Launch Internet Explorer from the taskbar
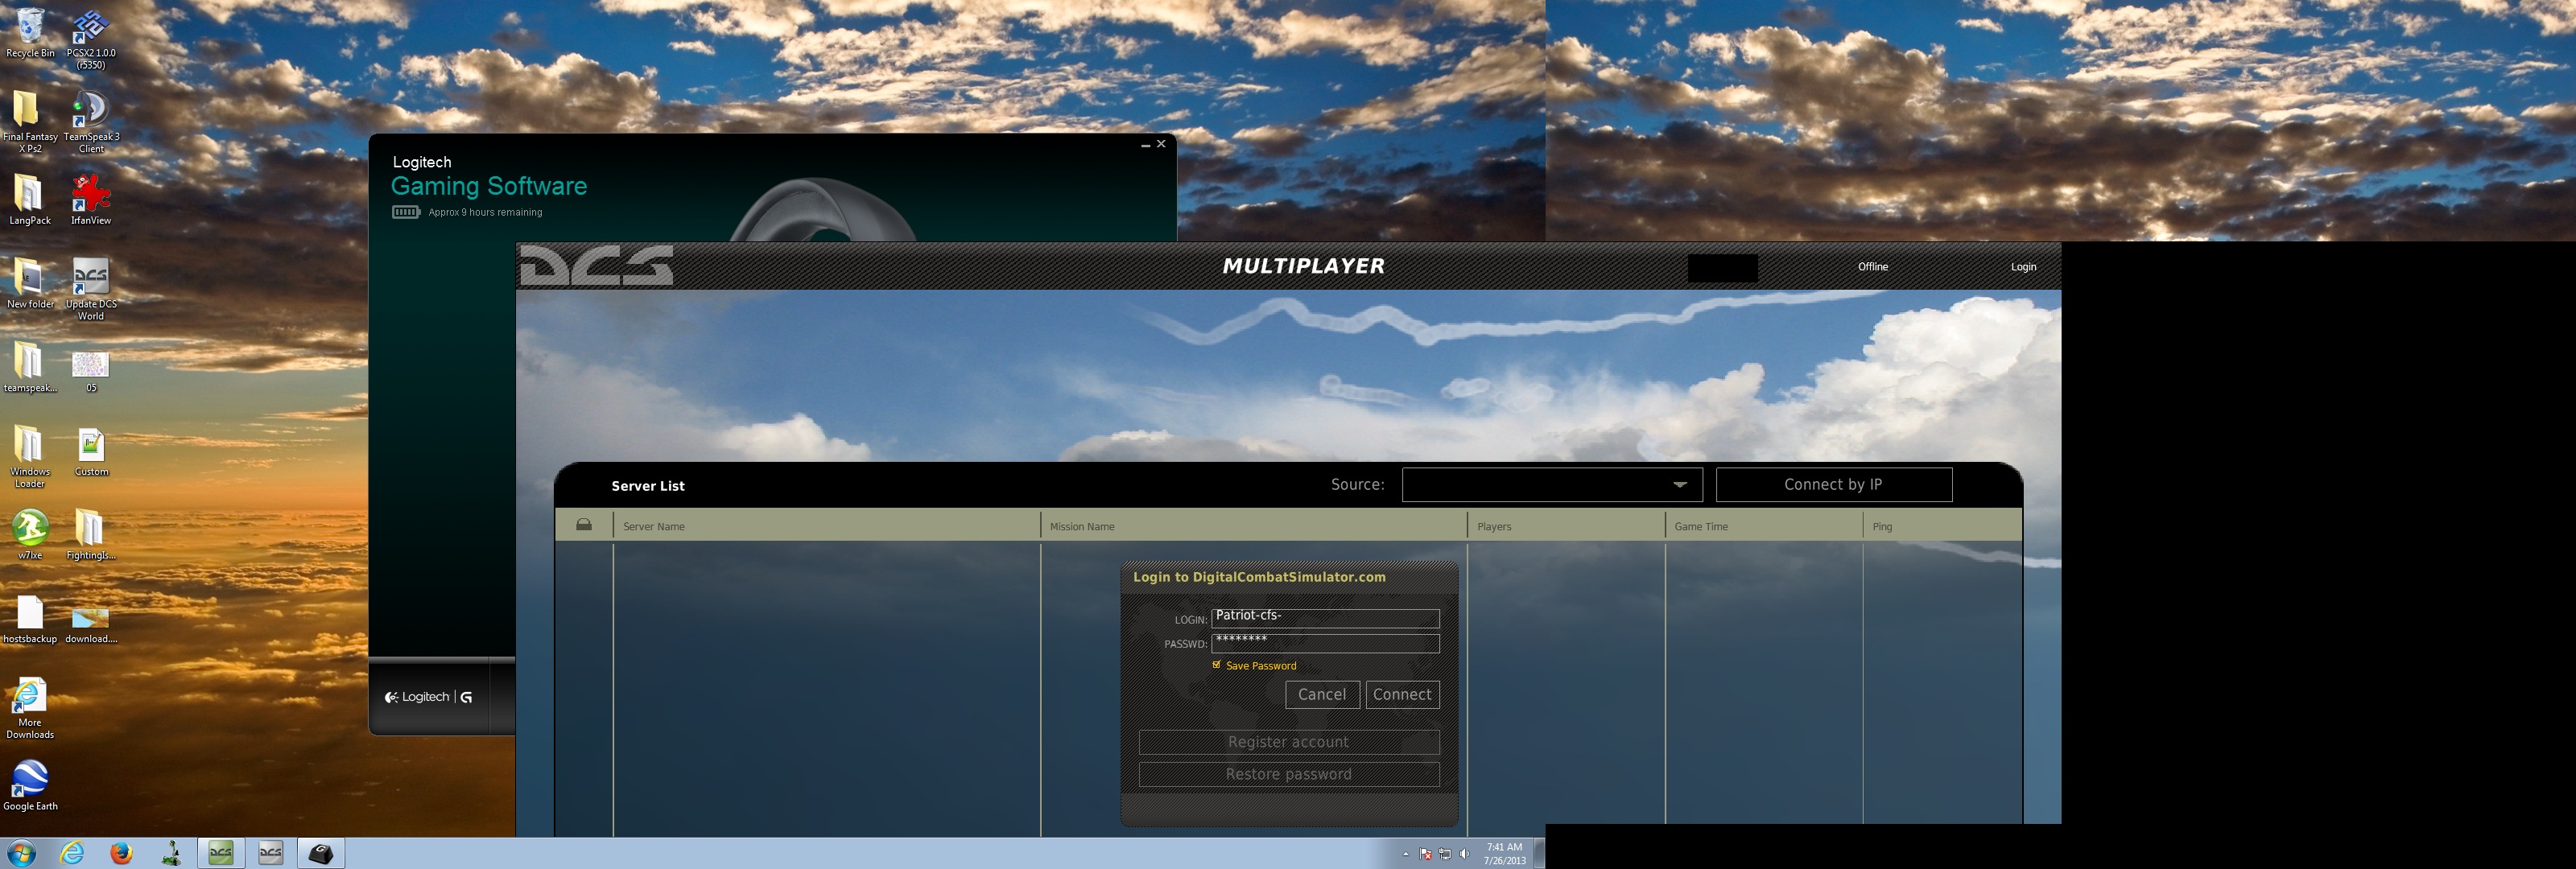The width and height of the screenshot is (2576, 869). point(72,853)
